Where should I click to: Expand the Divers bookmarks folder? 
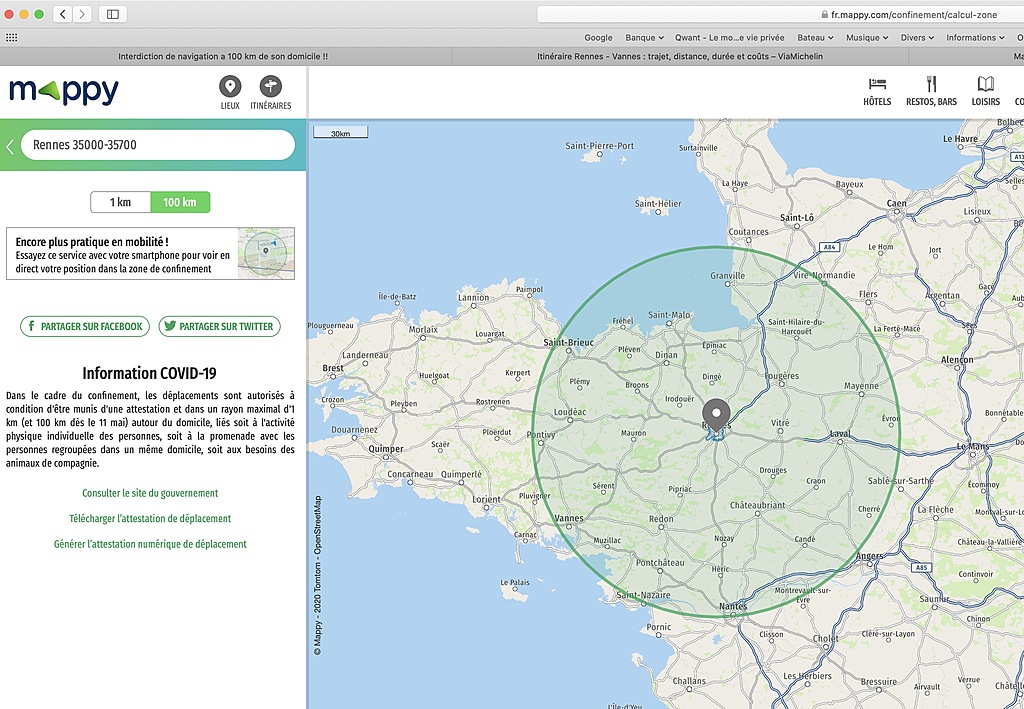click(918, 38)
